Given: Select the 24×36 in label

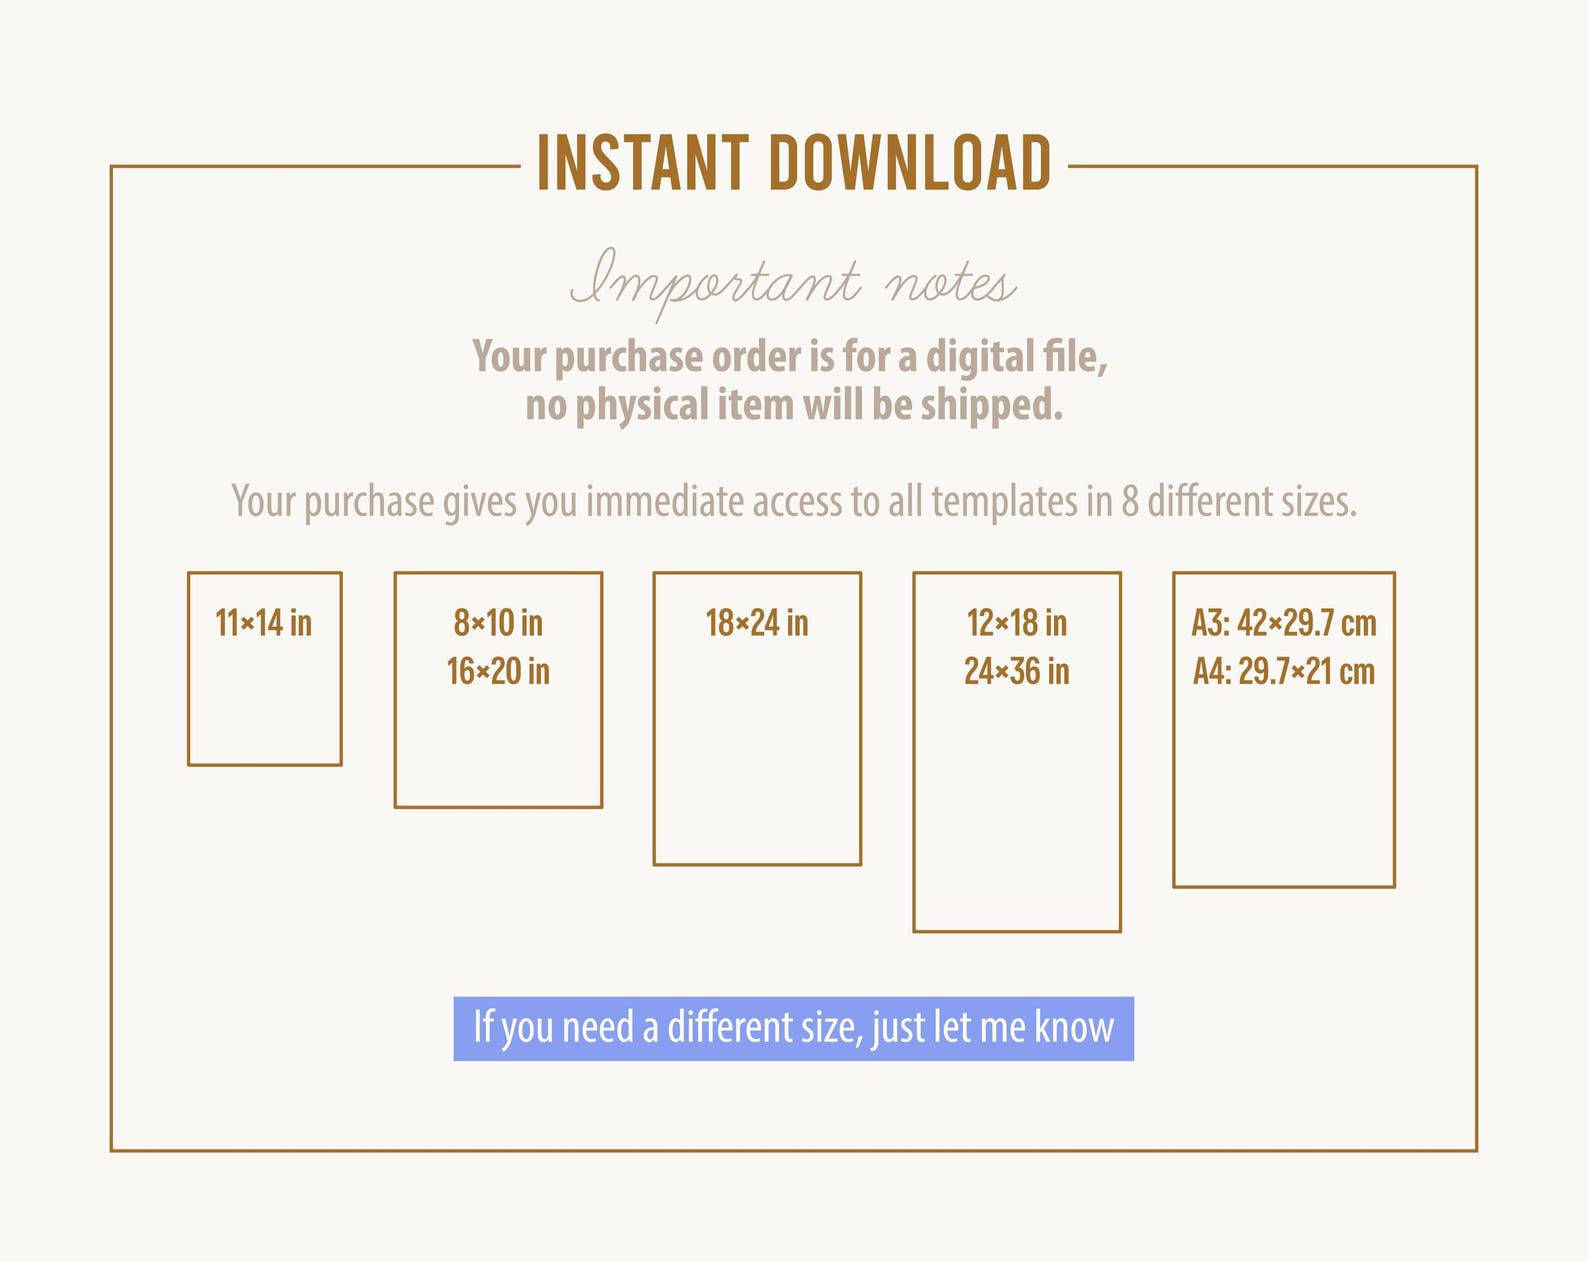Looking at the screenshot, I should click(x=1017, y=671).
